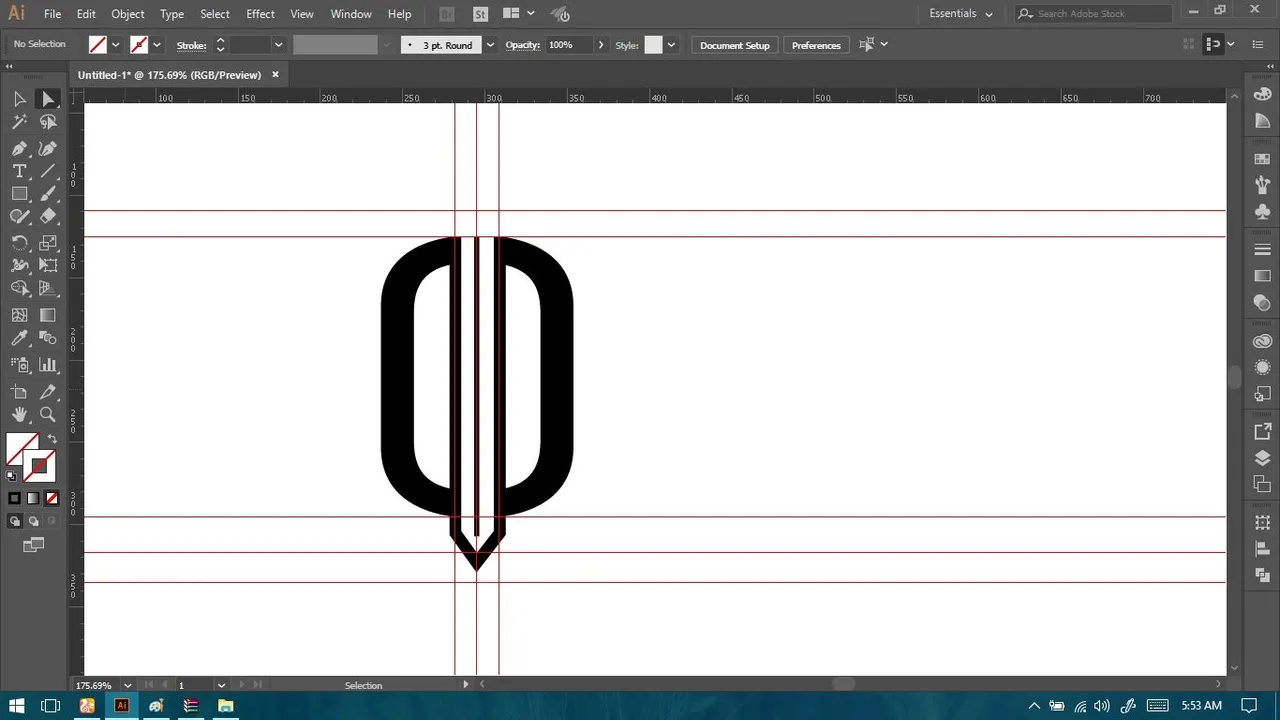Open the Layers panel icon
The image size is (1280, 720).
point(1262,459)
